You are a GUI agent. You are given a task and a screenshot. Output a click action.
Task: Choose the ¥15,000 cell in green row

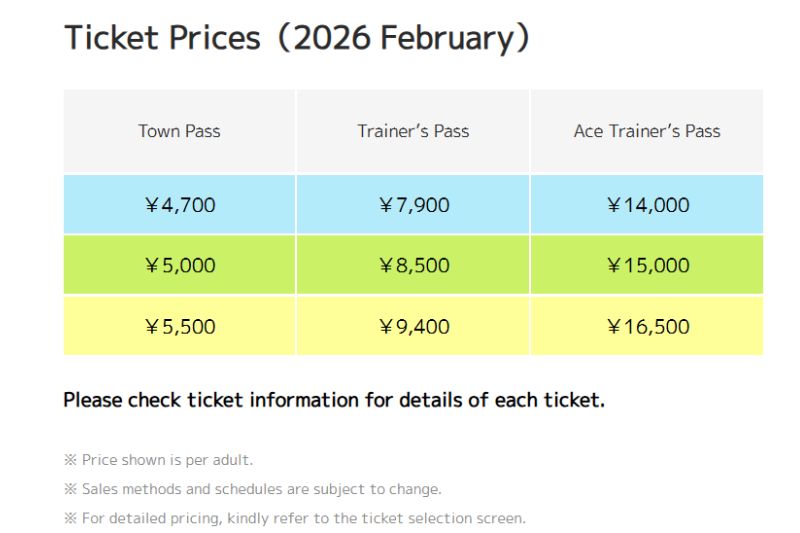pyautogui.click(x=647, y=266)
